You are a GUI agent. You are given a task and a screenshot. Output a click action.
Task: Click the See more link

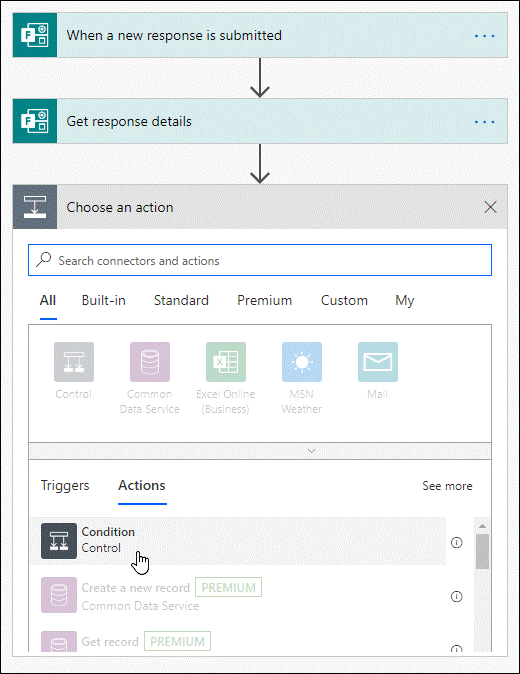tap(447, 486)
